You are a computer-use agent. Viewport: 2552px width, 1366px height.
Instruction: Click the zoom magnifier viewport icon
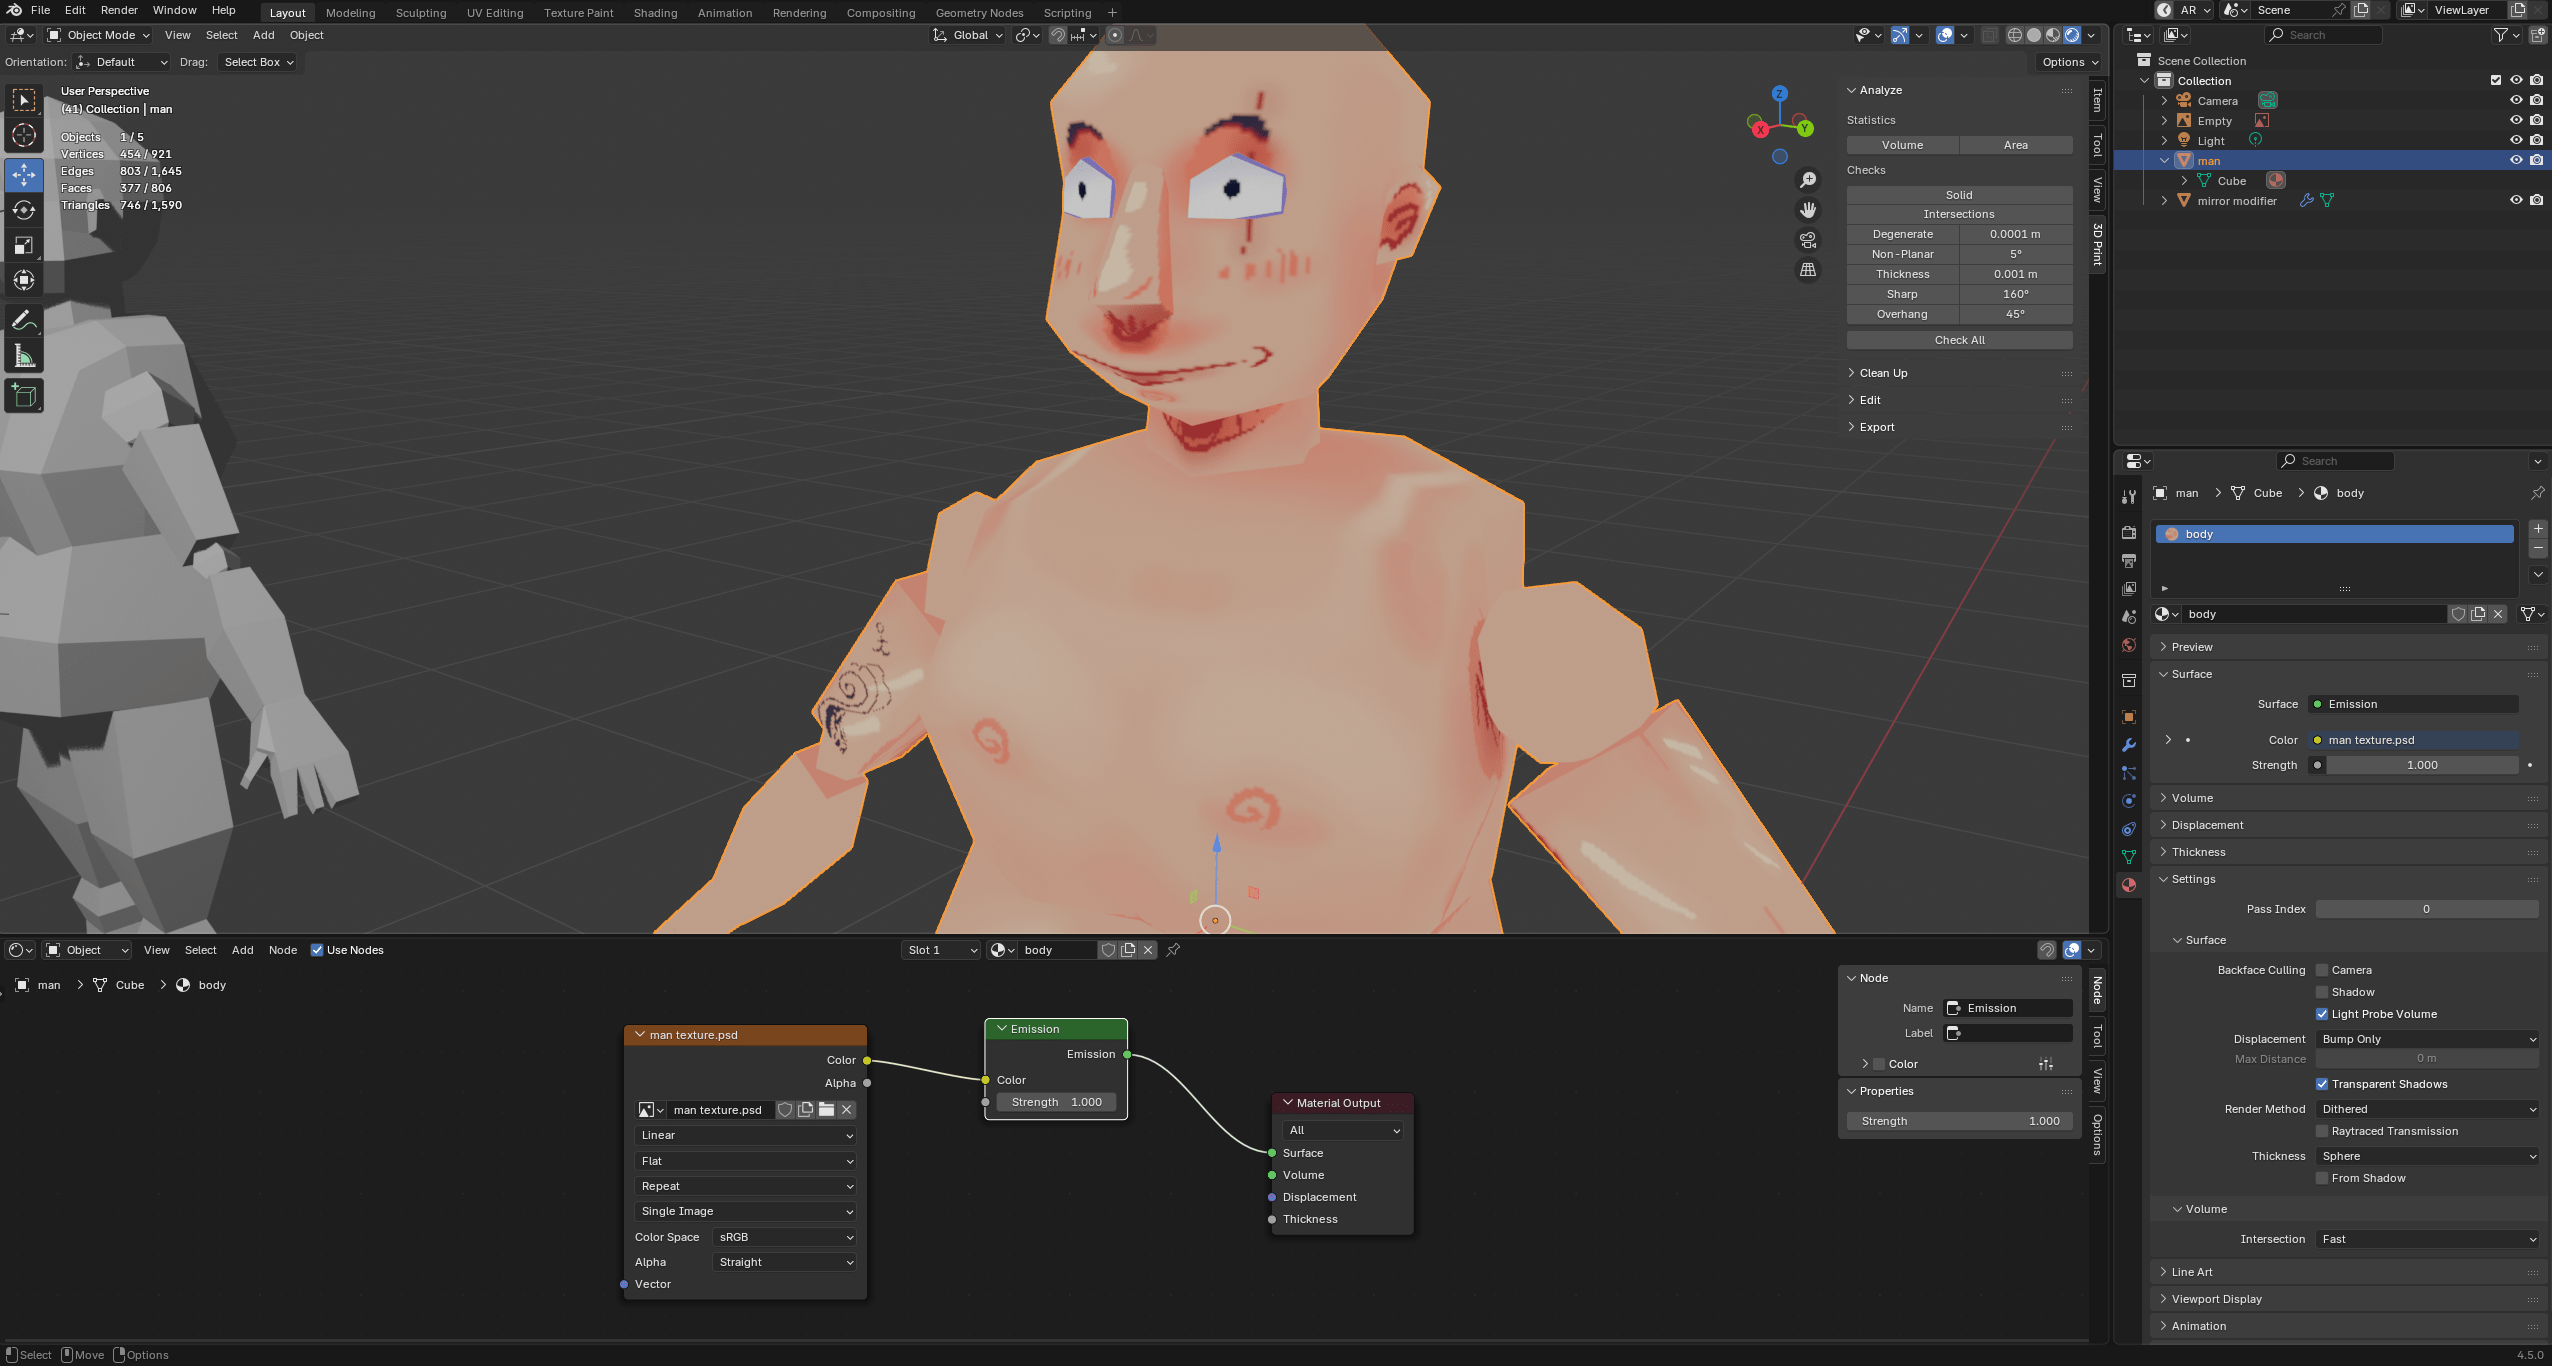[1808, 180]
